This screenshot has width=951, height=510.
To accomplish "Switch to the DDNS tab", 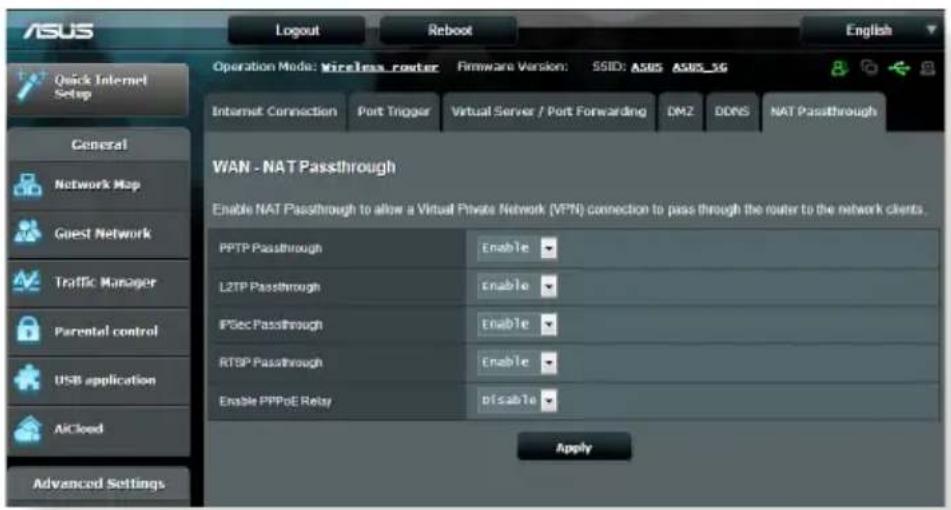I will (732, 112).
